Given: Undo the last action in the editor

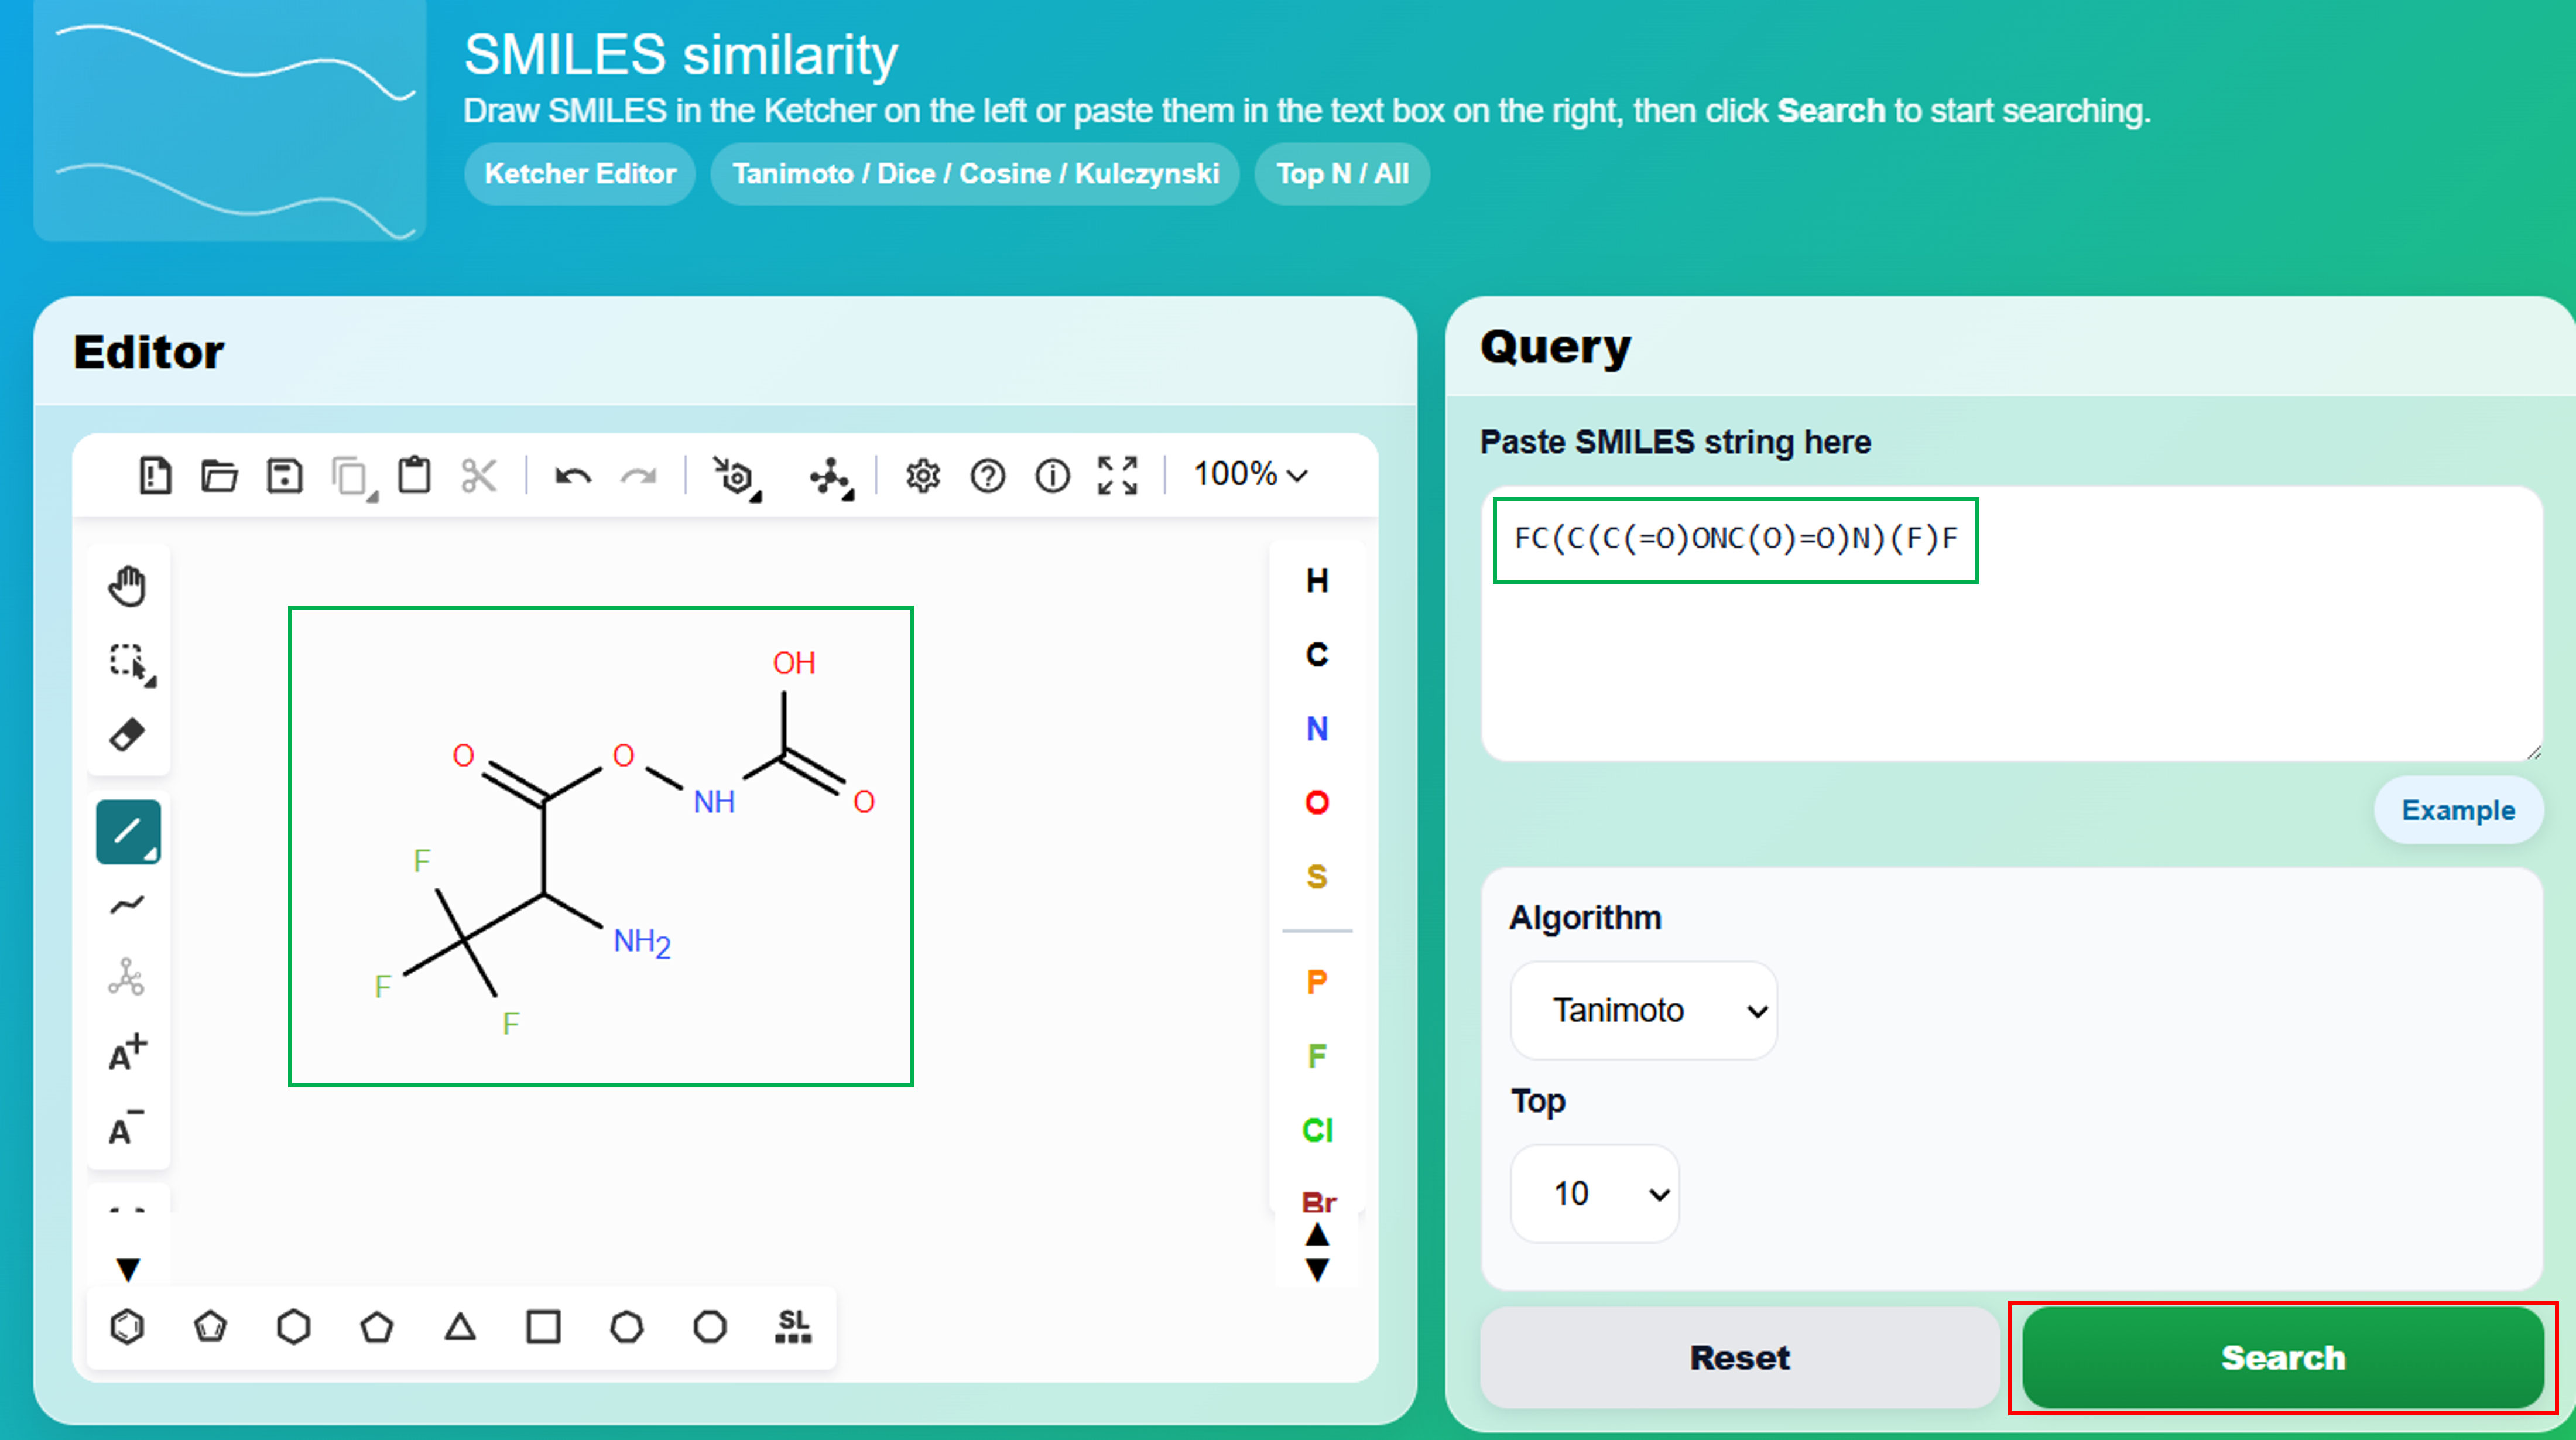Looking at the screenshot, I should (x=574, y=476).
